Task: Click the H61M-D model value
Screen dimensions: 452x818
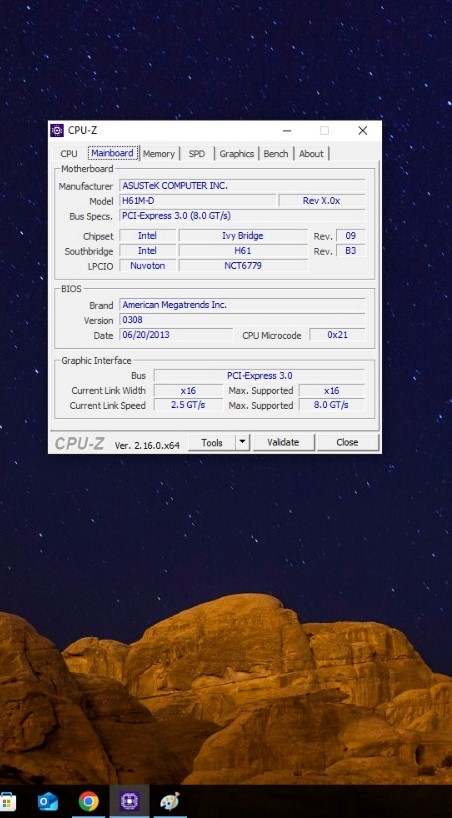Action: coord(198,201)
